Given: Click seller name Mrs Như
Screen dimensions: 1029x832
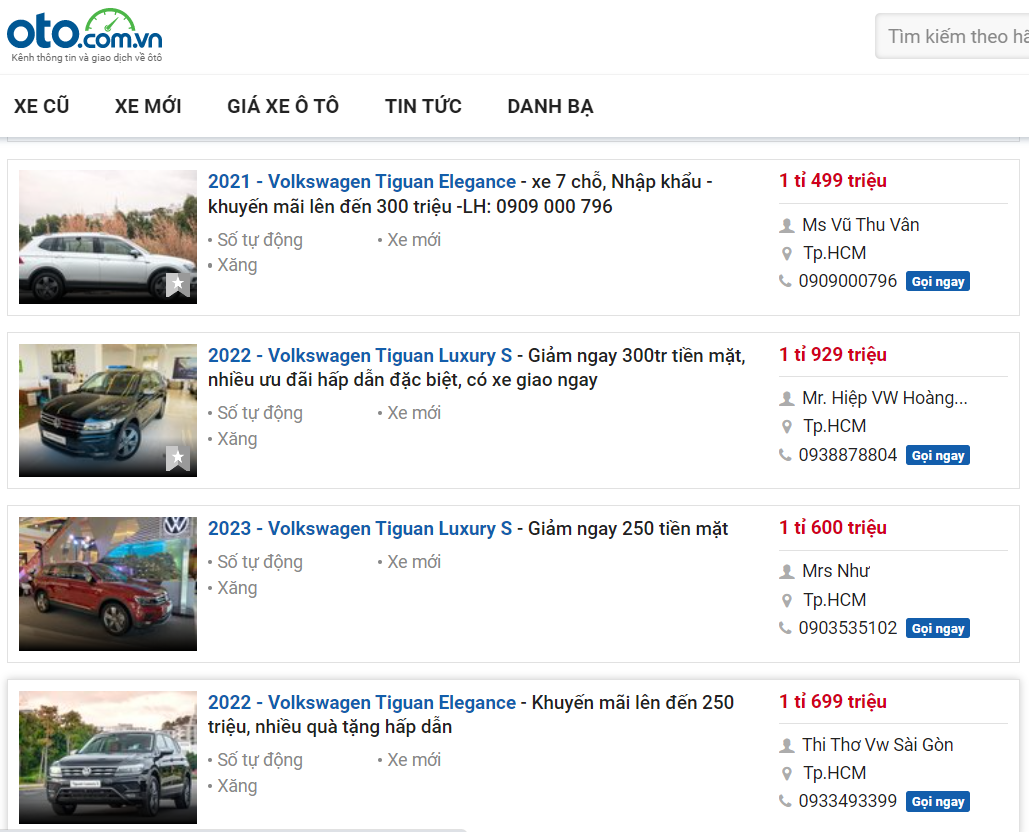Looking at the screenshot, I should click(835, 572).
